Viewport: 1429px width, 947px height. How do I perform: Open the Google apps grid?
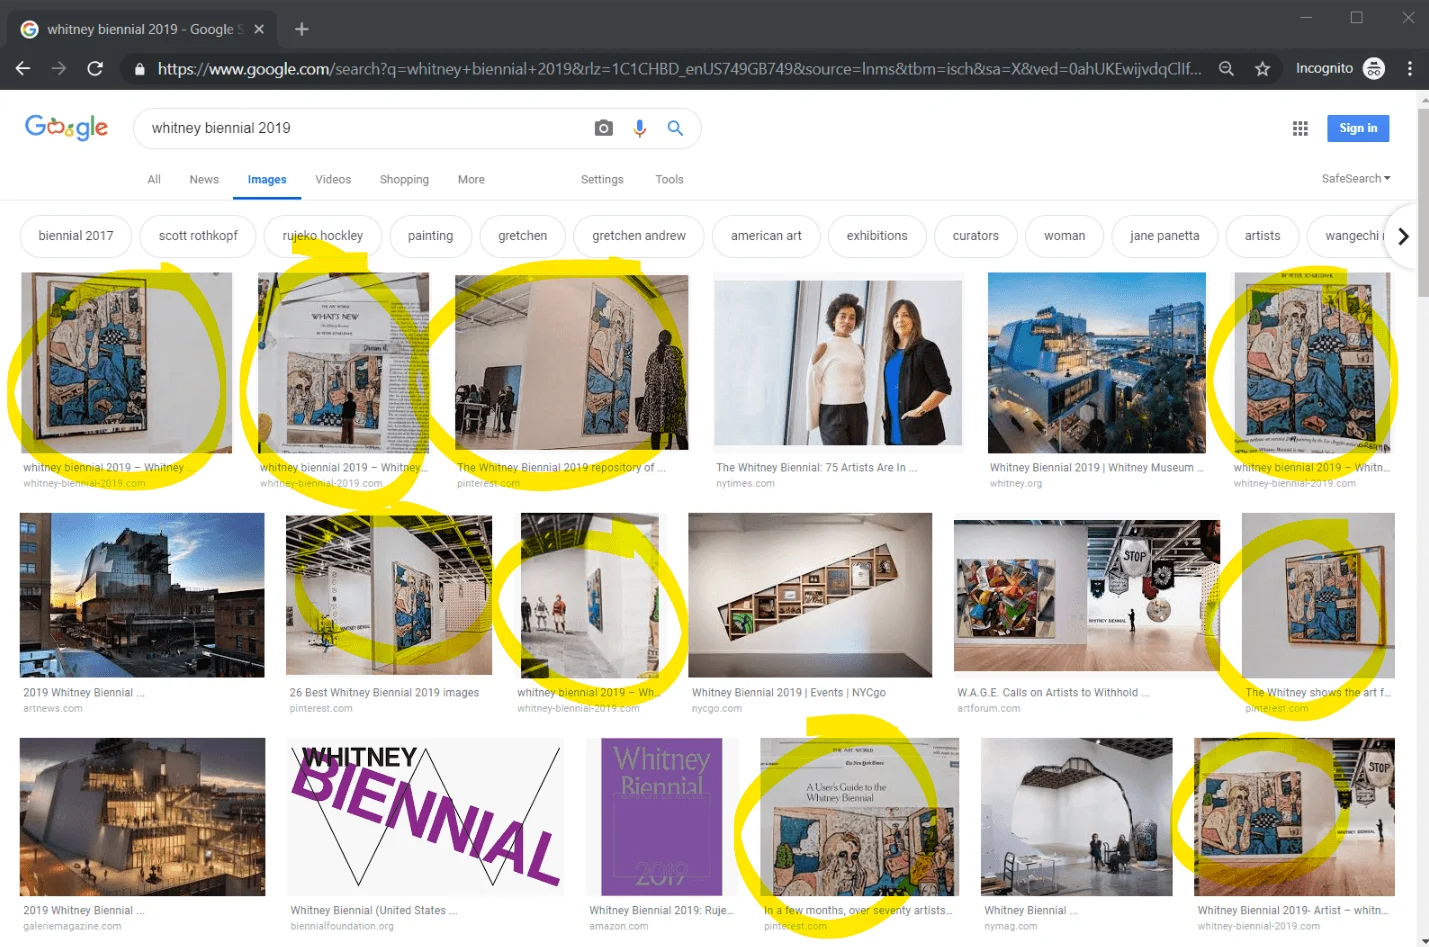click(1300, 128)
